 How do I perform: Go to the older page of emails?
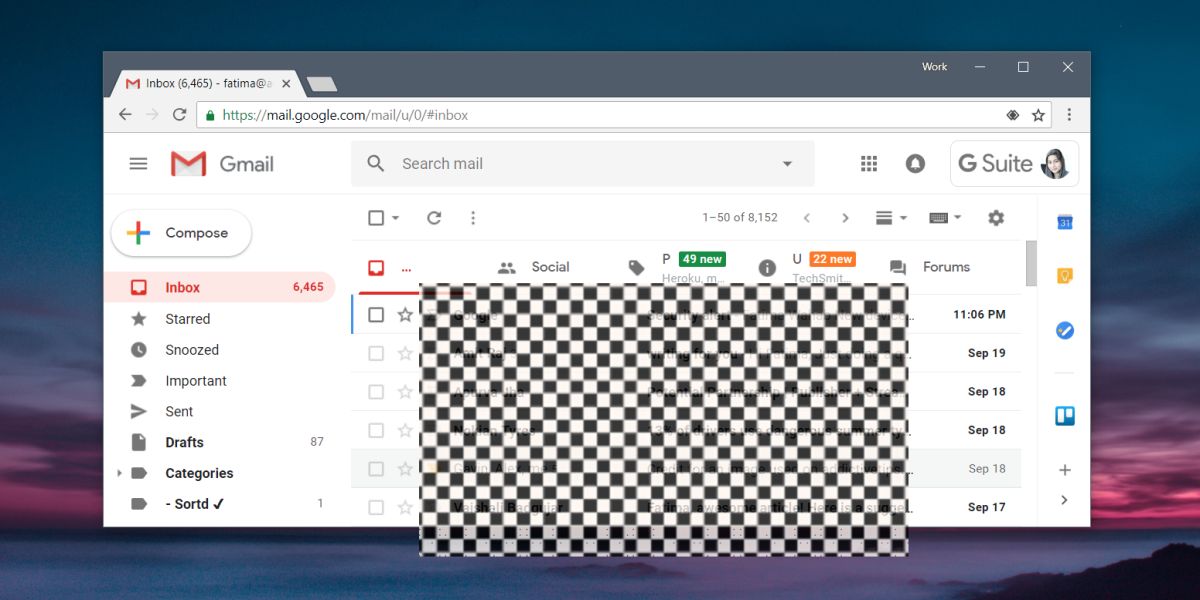pyautogui.click(x=845, y=218)
